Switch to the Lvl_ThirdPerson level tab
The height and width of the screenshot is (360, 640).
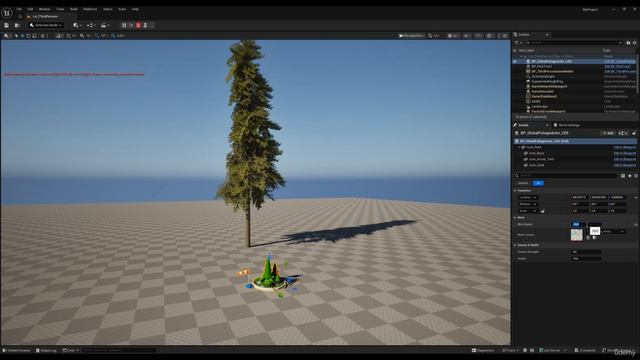(x=45, y=16)
